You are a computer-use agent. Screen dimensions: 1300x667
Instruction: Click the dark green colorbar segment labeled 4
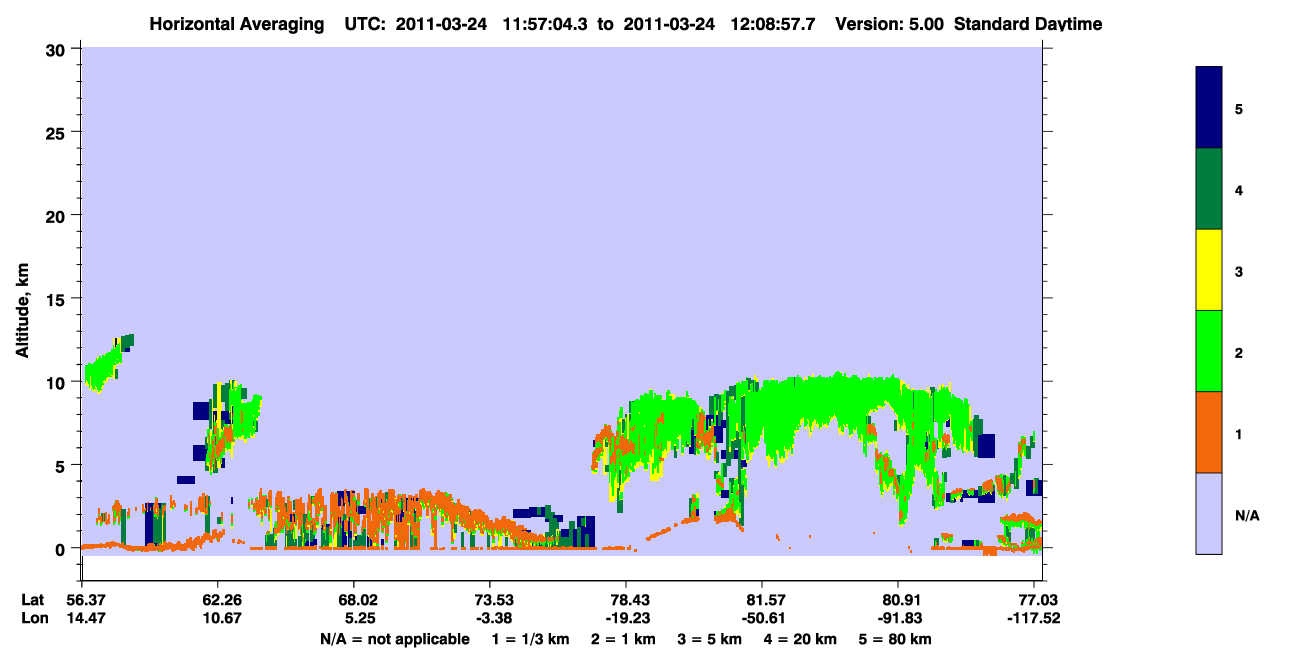pyautogui.click(x=1209, y=189)
